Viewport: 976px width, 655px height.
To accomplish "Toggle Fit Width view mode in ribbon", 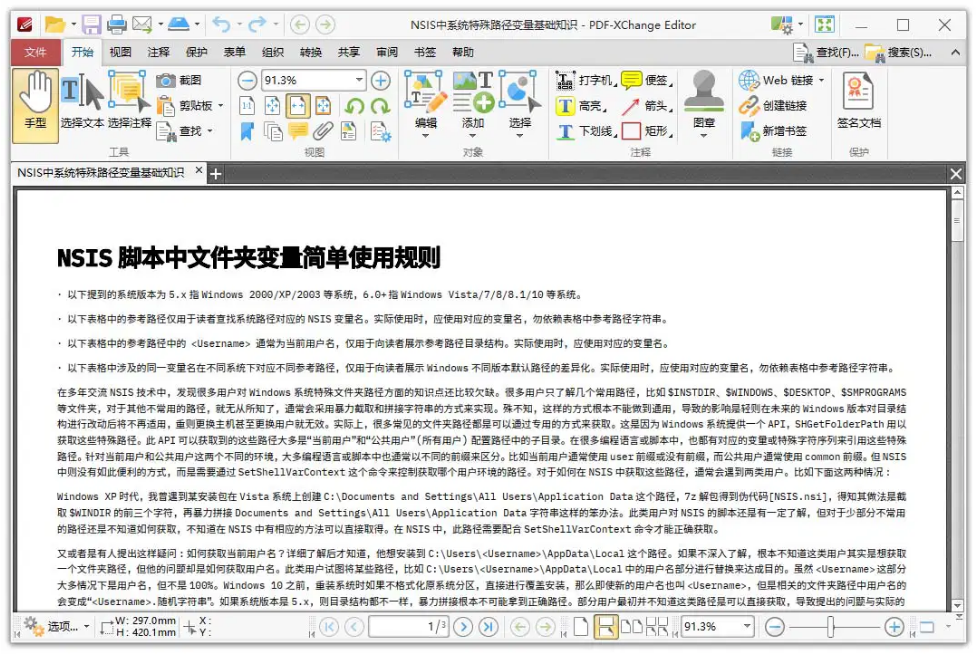I will (x=298, y=106).
